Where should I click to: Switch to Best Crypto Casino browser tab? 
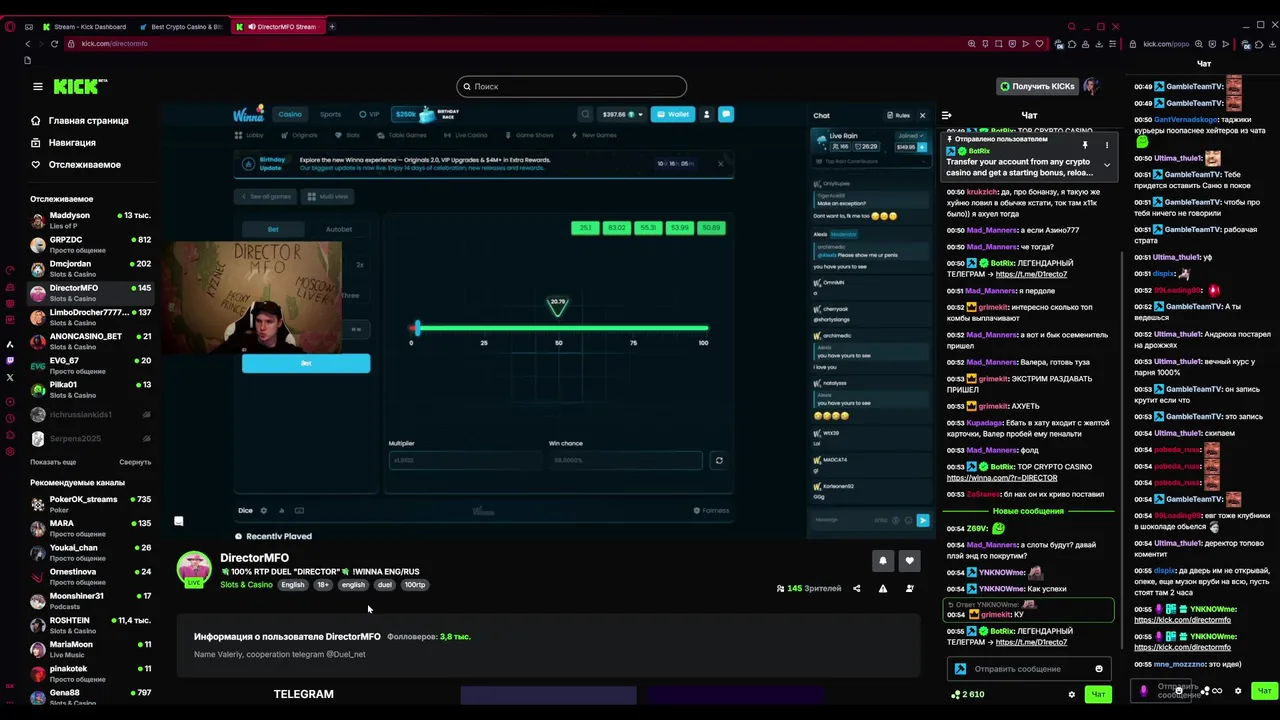pos(184,27)
